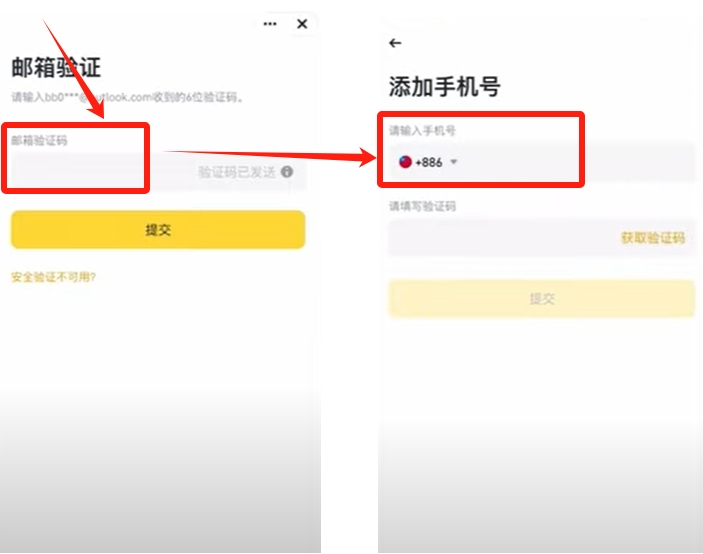Close the 邮箱验证 page with X
The image size is (703, 554).
(302, 24)
